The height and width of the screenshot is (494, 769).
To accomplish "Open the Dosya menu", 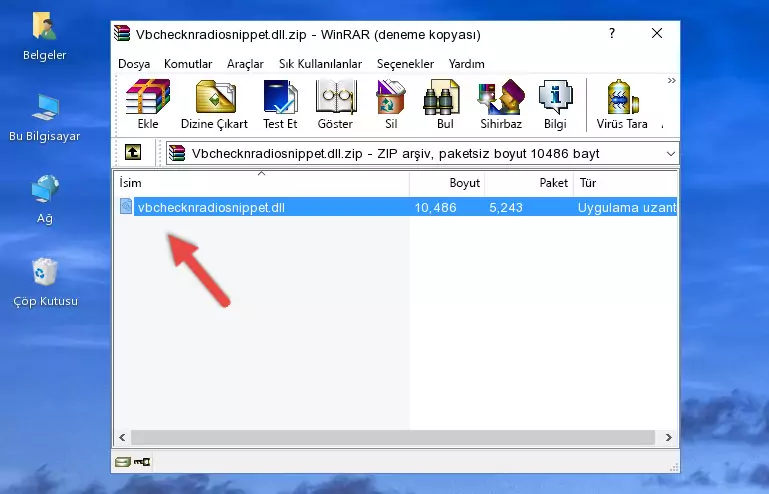I will click(x=134, y=64).
